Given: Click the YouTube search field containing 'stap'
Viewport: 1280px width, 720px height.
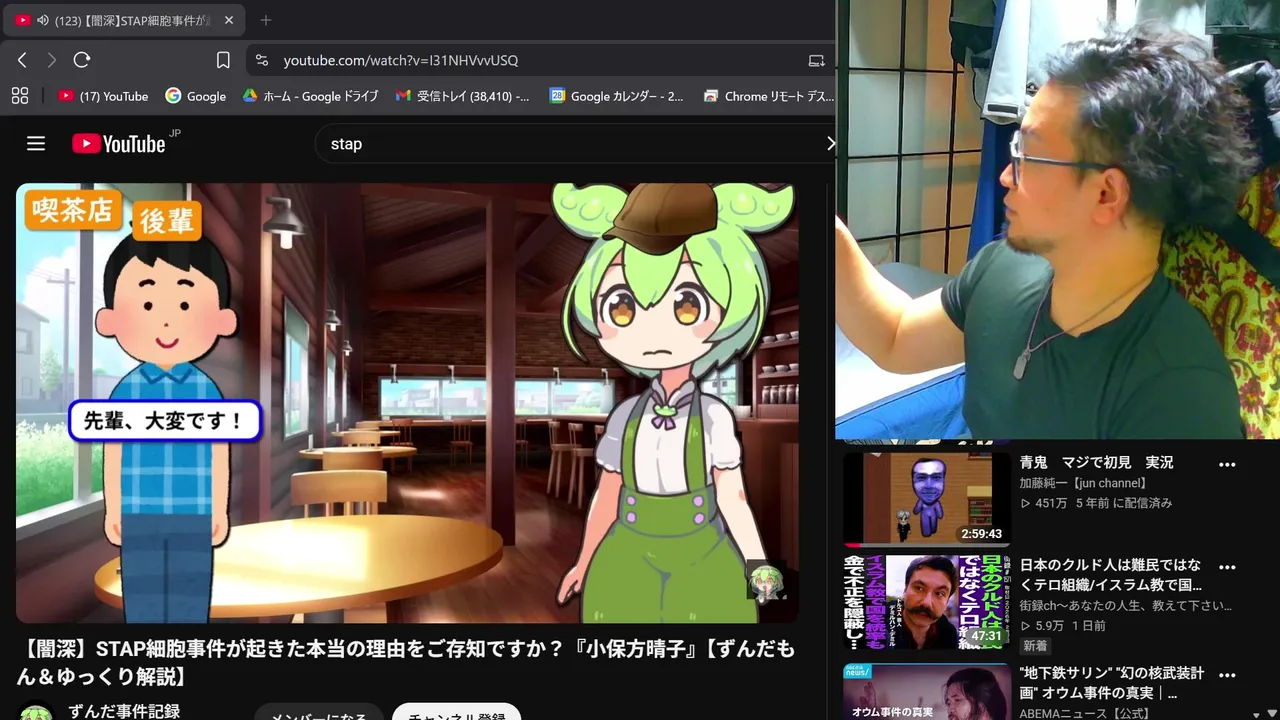Looking at the screenshot, I should click(x=575, y=144).
